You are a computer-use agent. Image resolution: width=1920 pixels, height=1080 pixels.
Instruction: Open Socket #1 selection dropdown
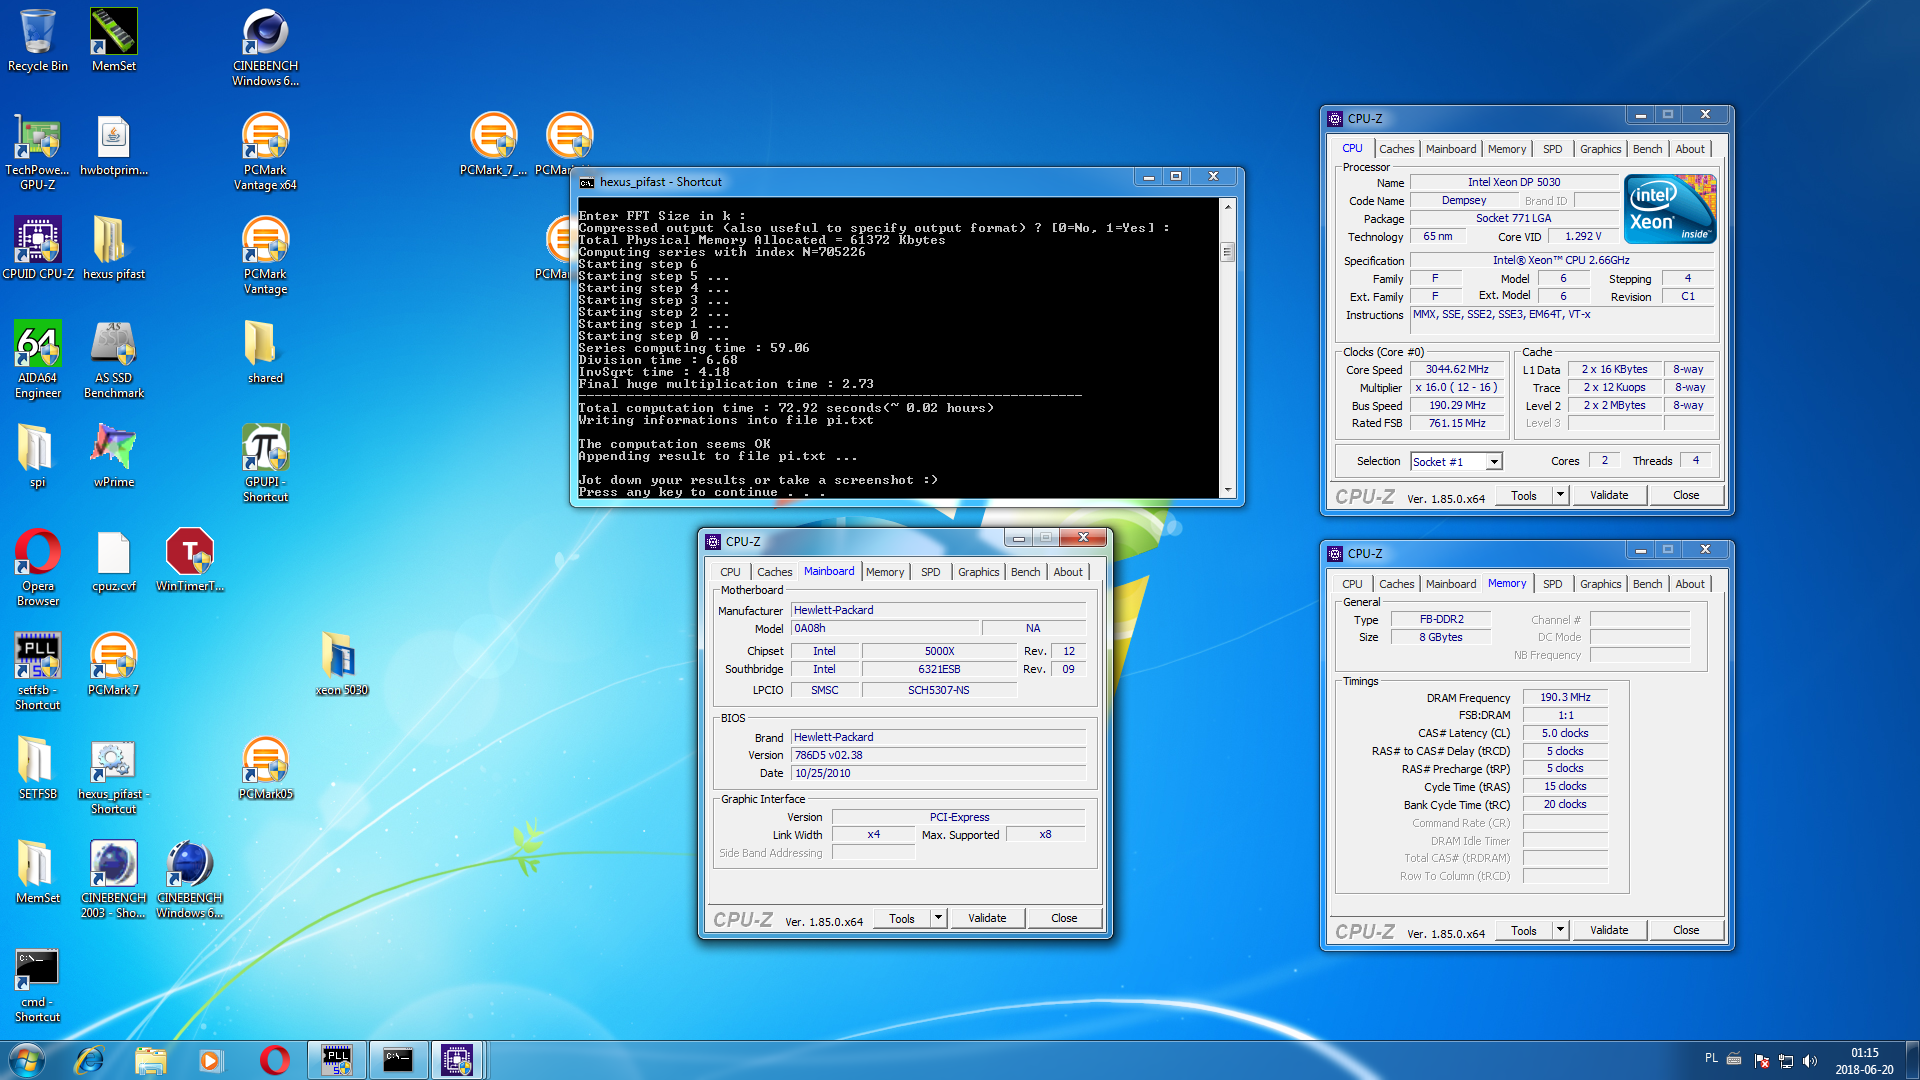(x=1456, y=461)
